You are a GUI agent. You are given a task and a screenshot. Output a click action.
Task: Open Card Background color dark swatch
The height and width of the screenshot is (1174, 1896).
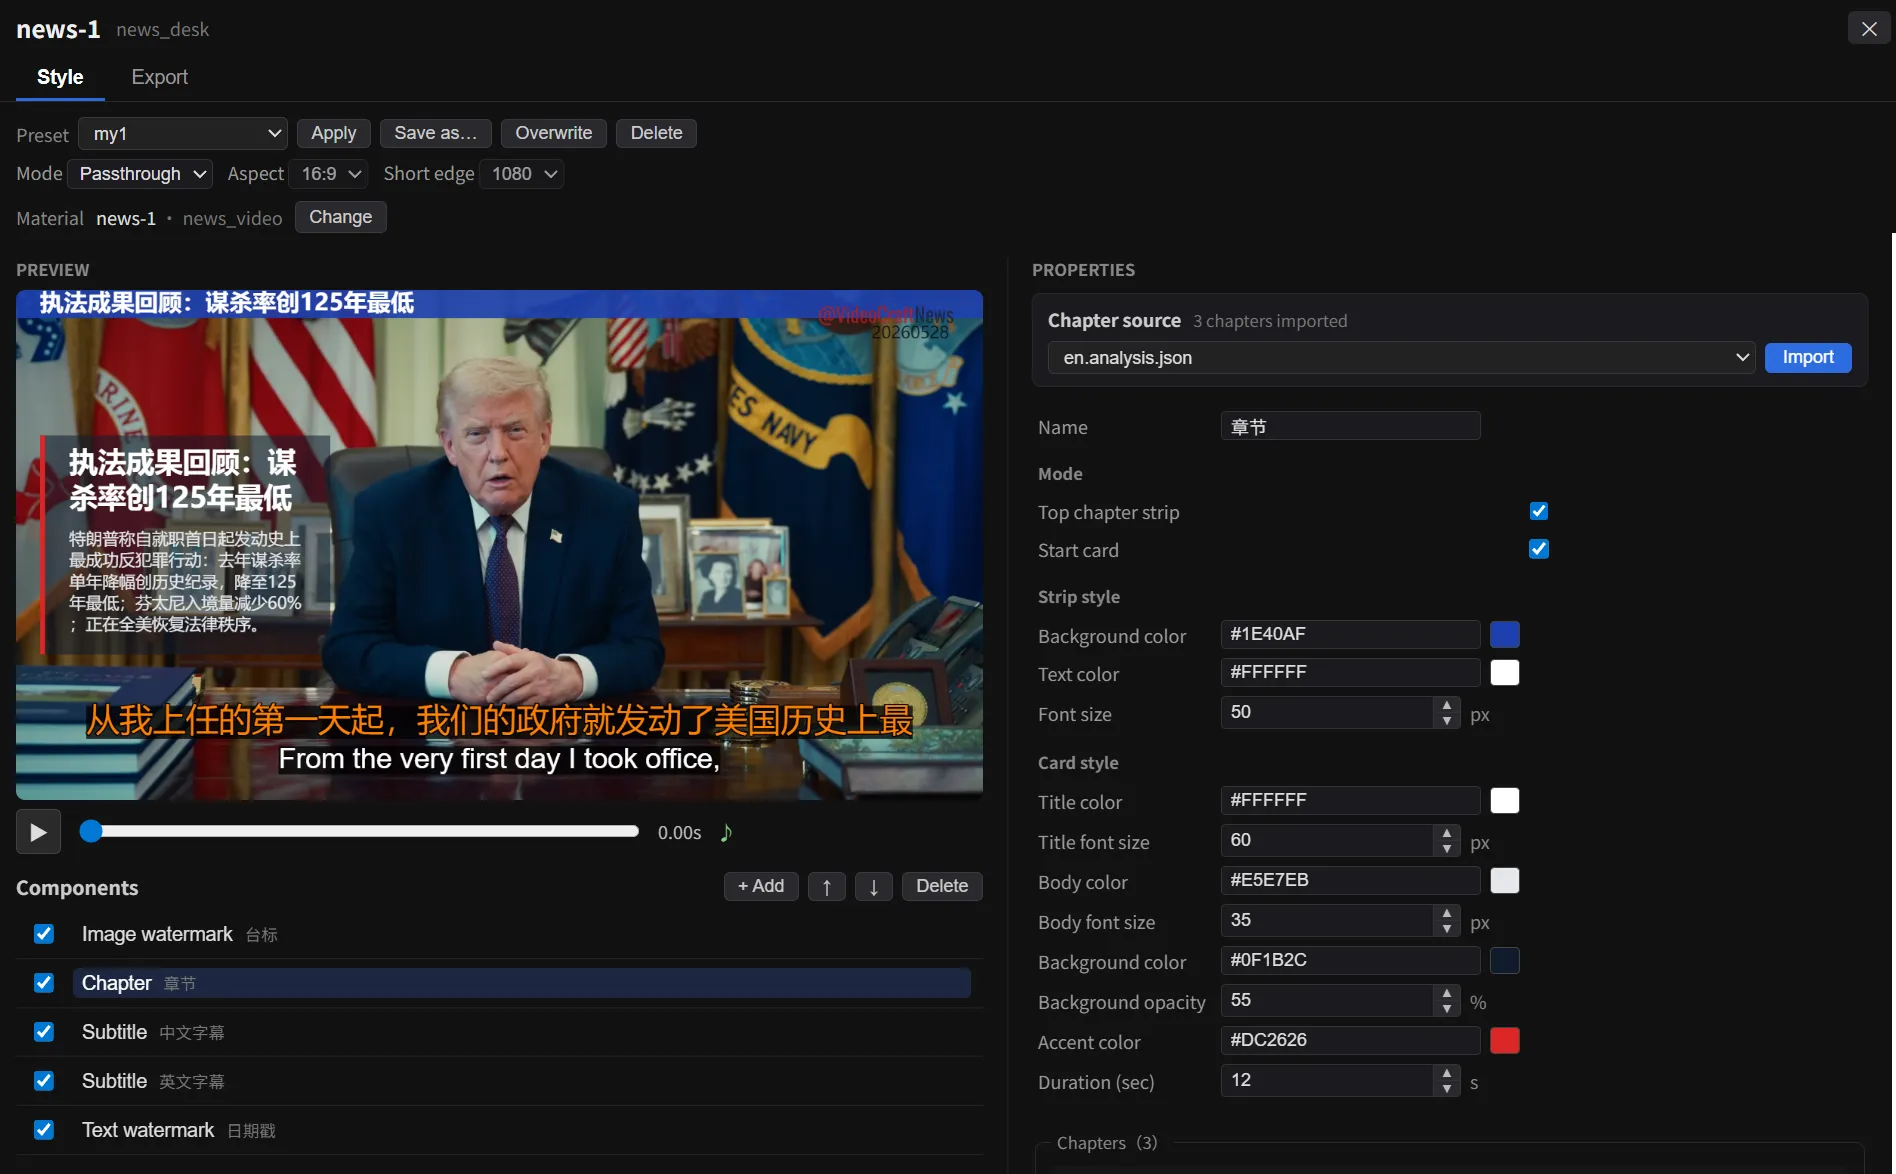1505,960
